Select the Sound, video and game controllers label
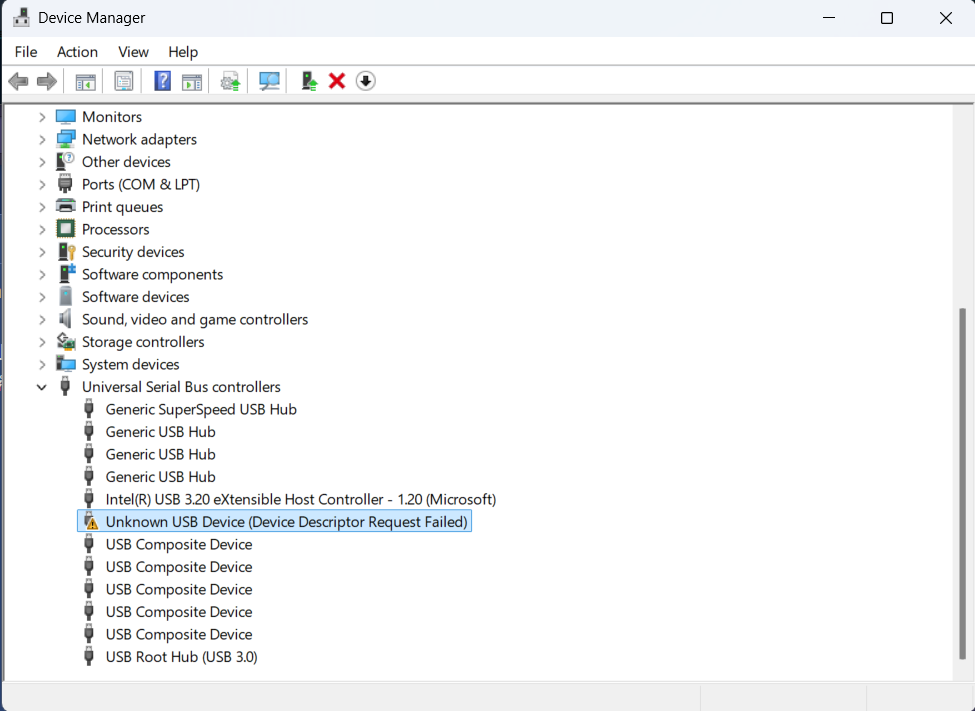This screenshot has height=711, width=975. (x=195, y=319)
